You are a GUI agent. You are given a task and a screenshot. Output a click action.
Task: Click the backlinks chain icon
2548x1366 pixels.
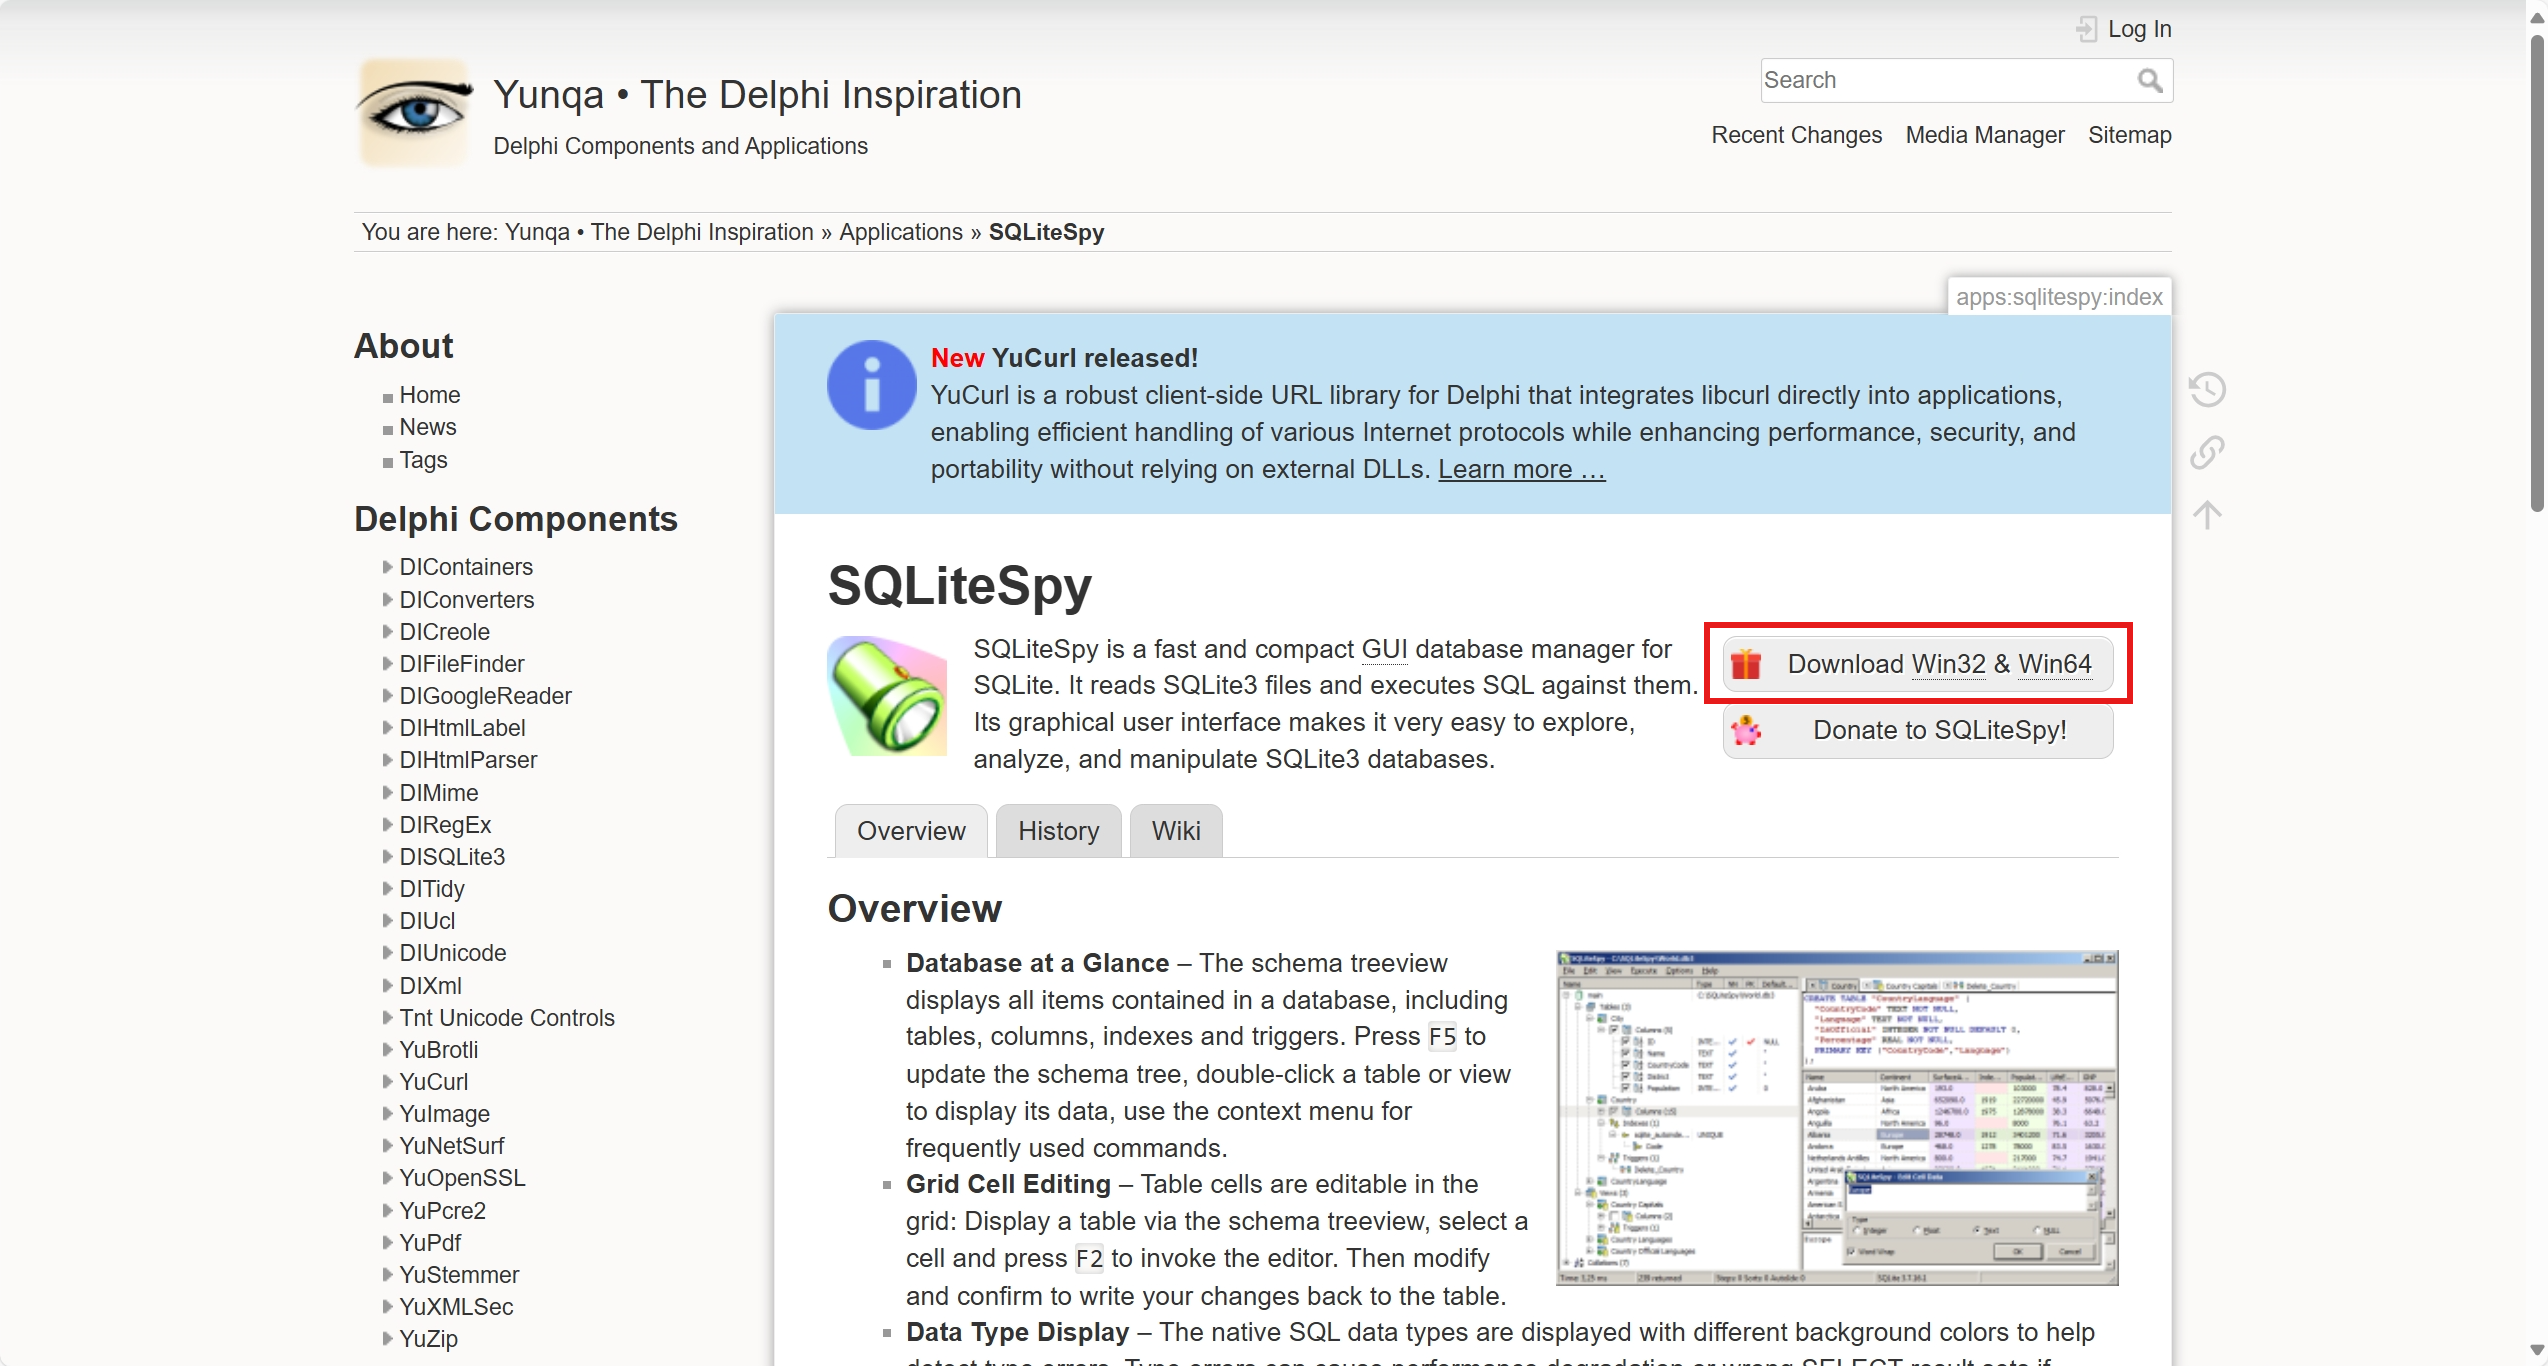point(2207,452)
